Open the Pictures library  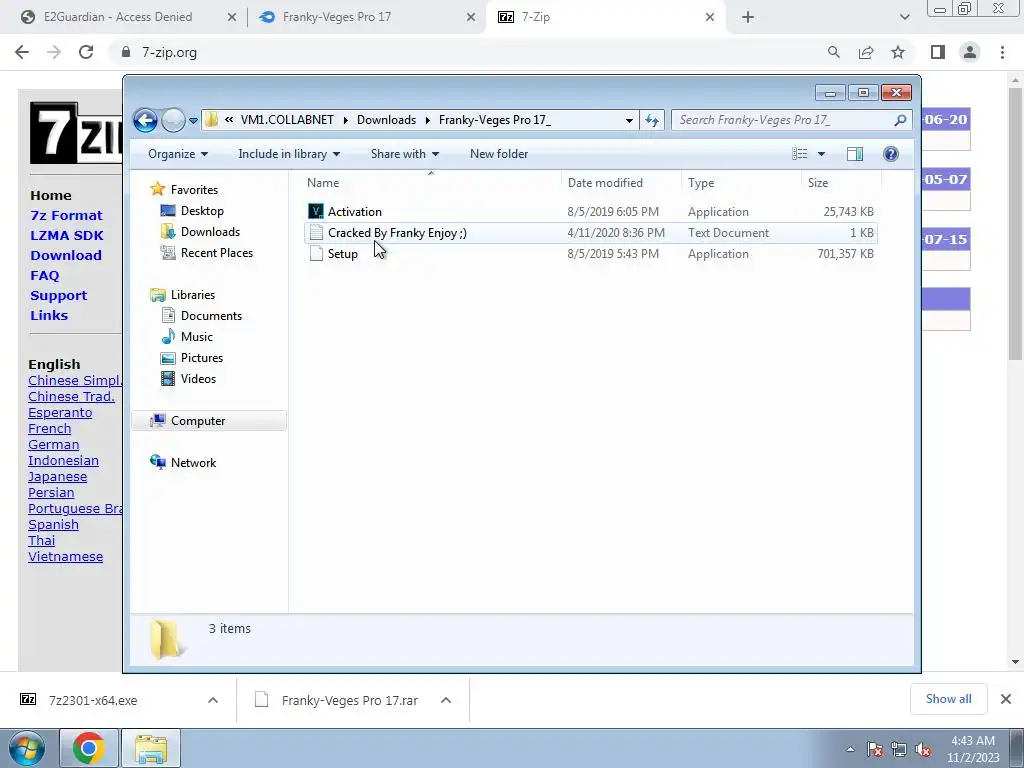pyautogui.click(x=202, y=358)
